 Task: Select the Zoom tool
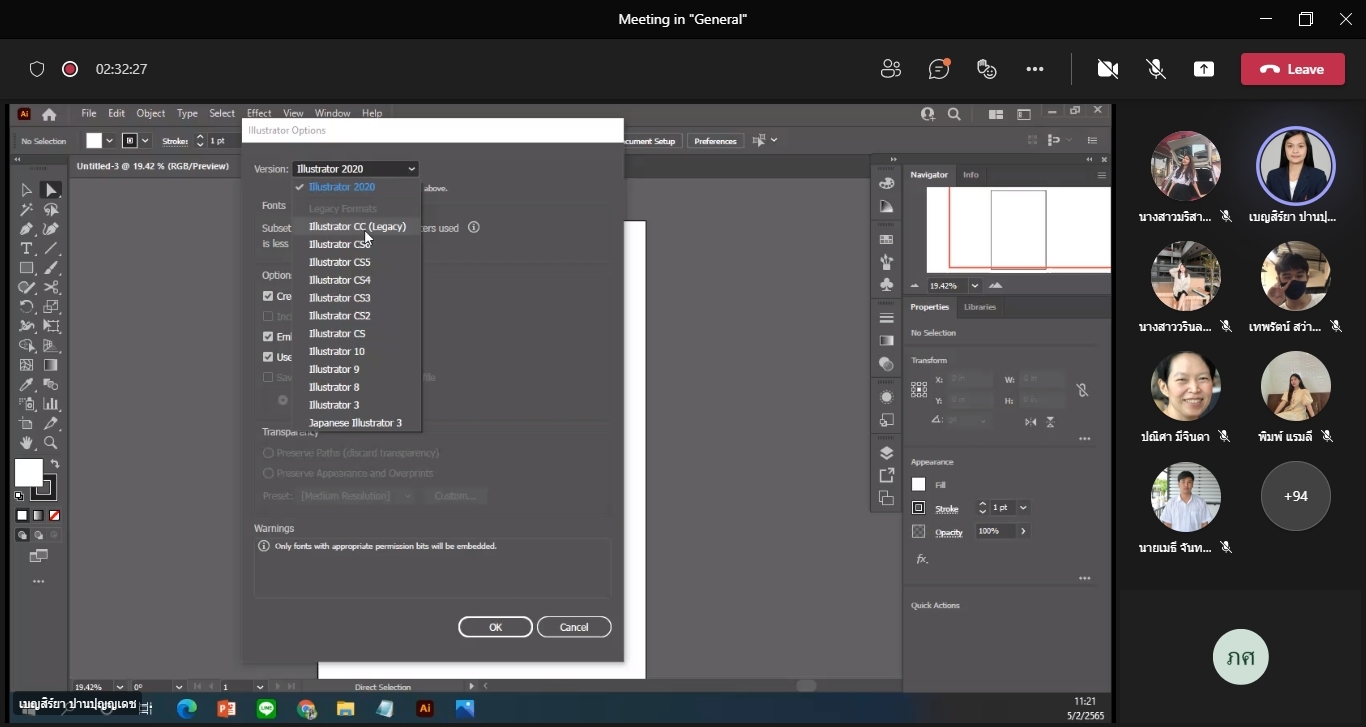[x=51, y=443]
